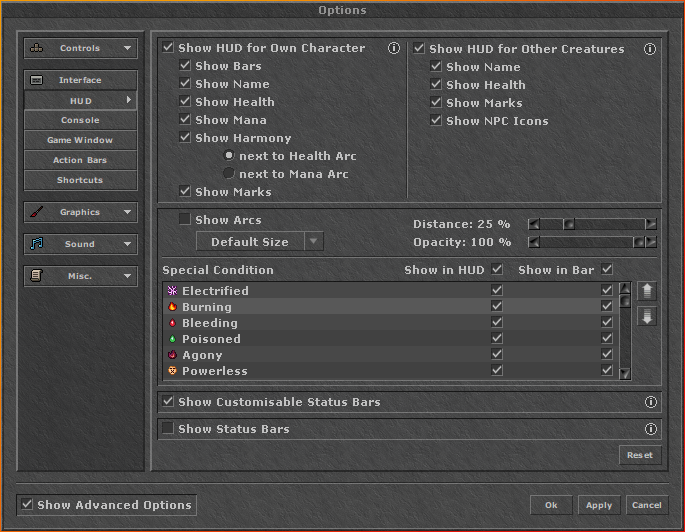685x532 pixels.
Task: Click the Apply button
Action: 598,505
